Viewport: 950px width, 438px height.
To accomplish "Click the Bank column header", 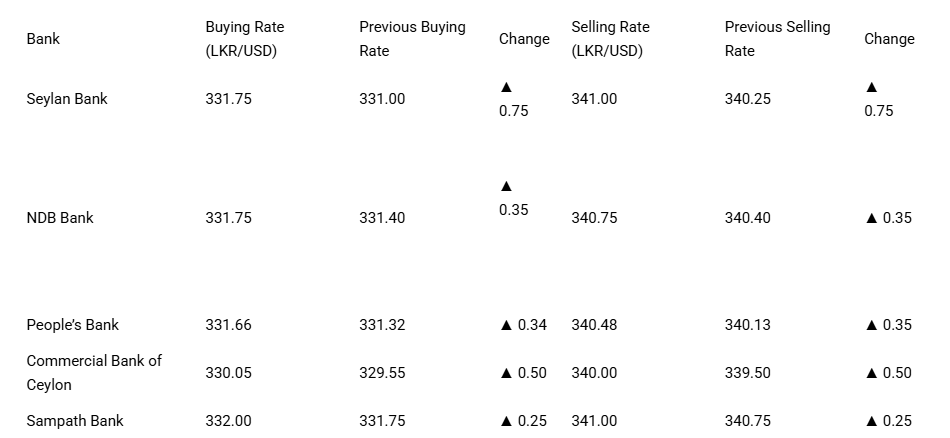I will tap(43, 39).
